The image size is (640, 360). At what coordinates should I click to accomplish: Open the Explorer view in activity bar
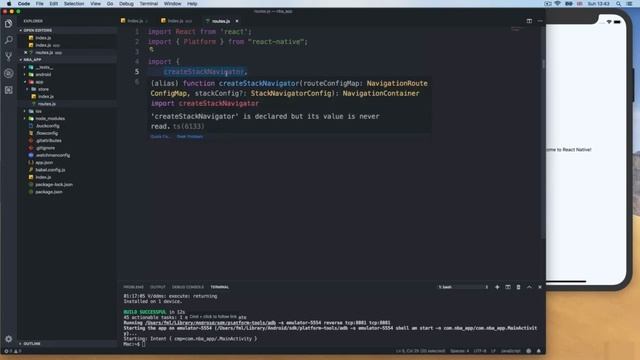9,24
